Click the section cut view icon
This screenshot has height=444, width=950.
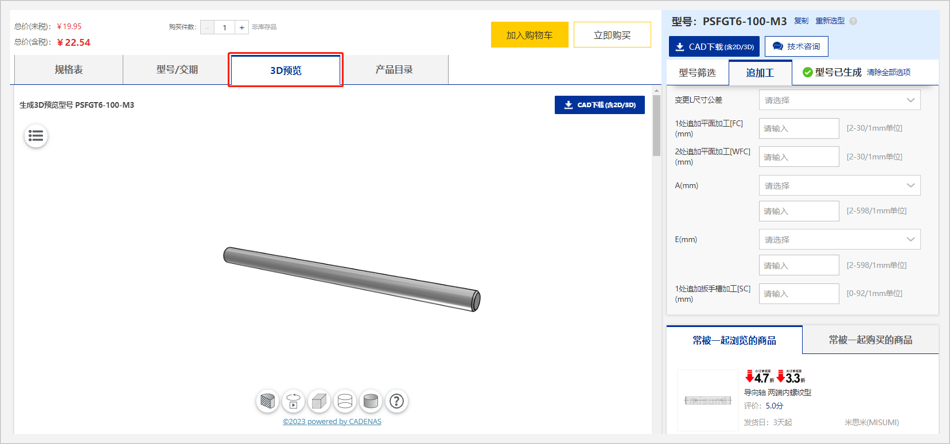pyautogui.click(x=267, y=401)
